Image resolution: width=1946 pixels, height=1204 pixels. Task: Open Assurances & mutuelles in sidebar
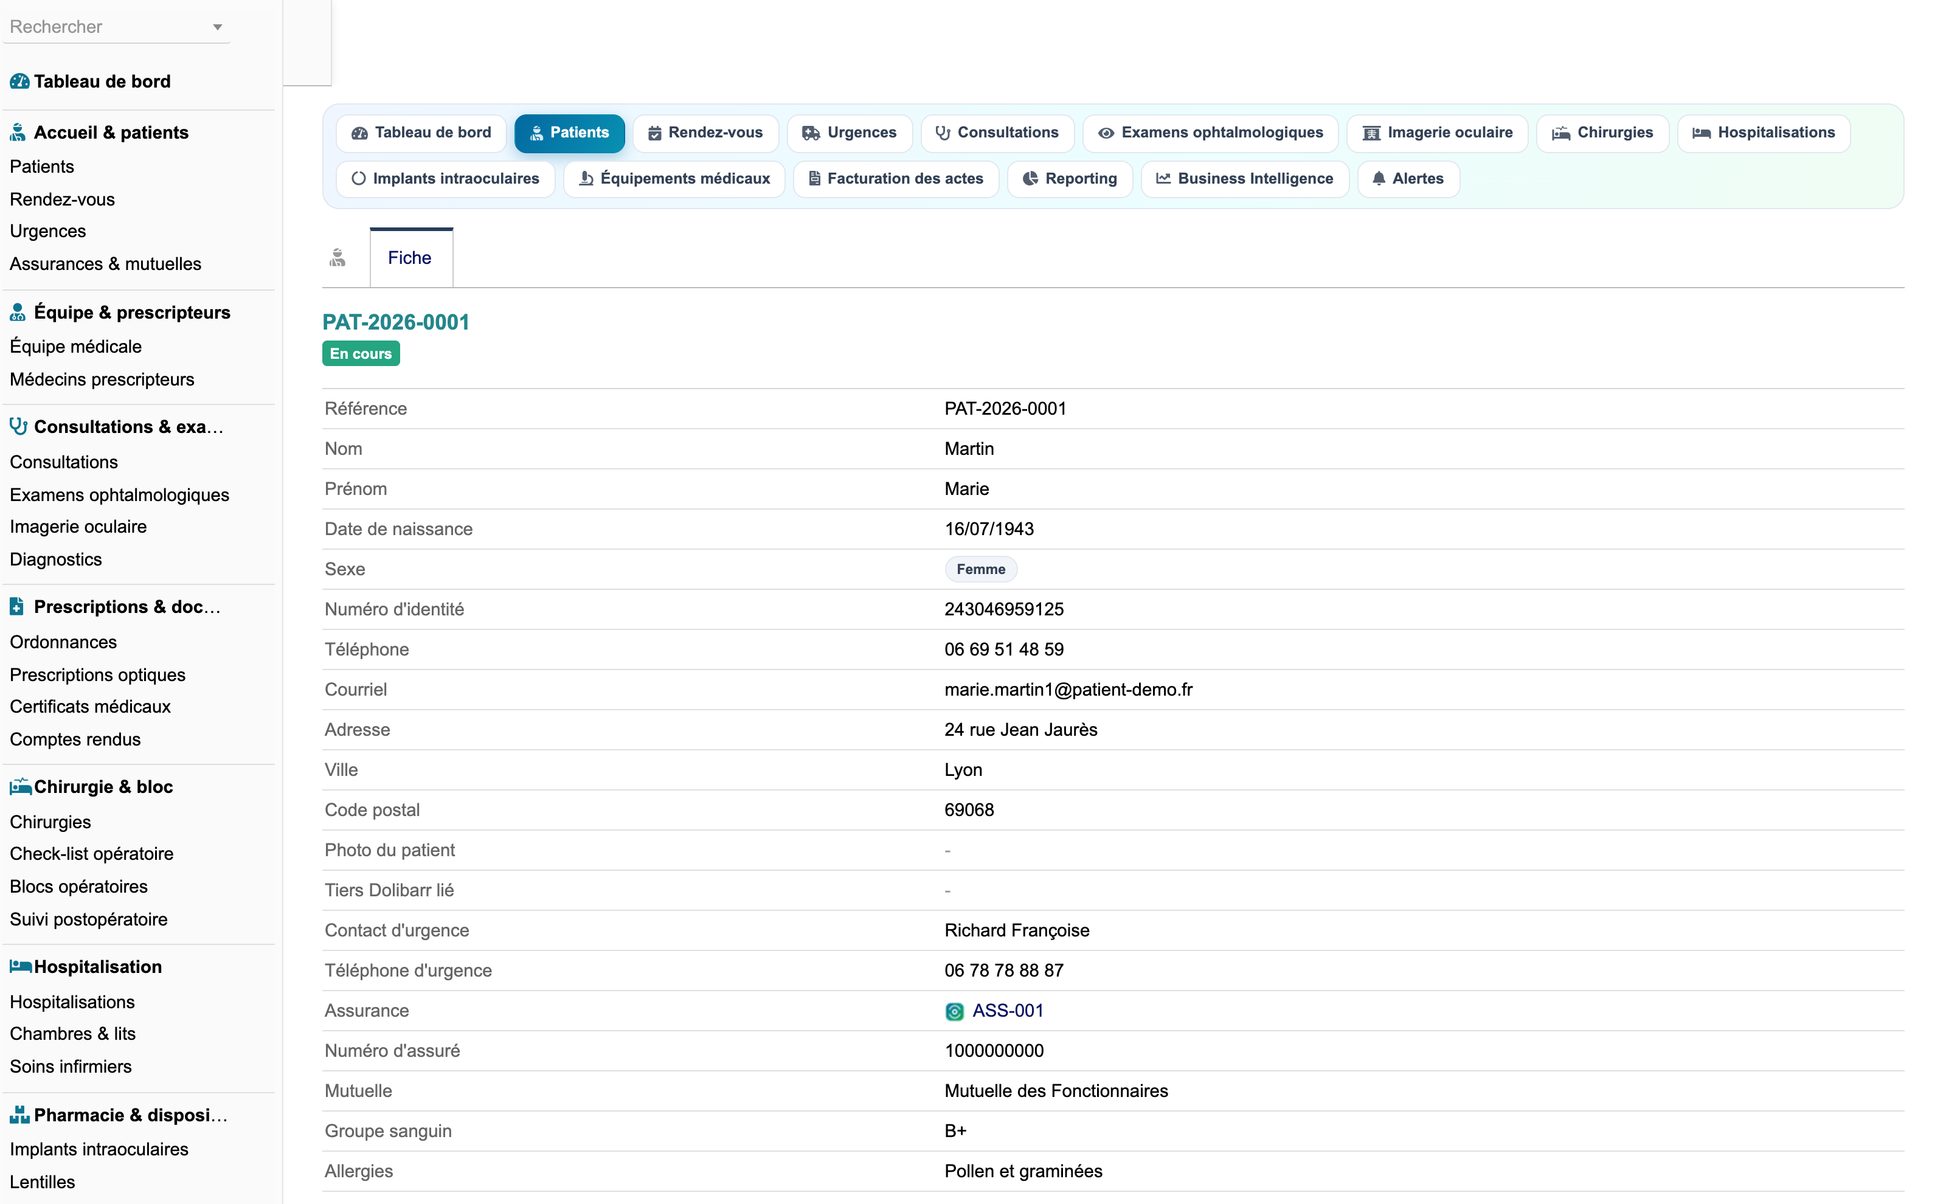[106, 264]
